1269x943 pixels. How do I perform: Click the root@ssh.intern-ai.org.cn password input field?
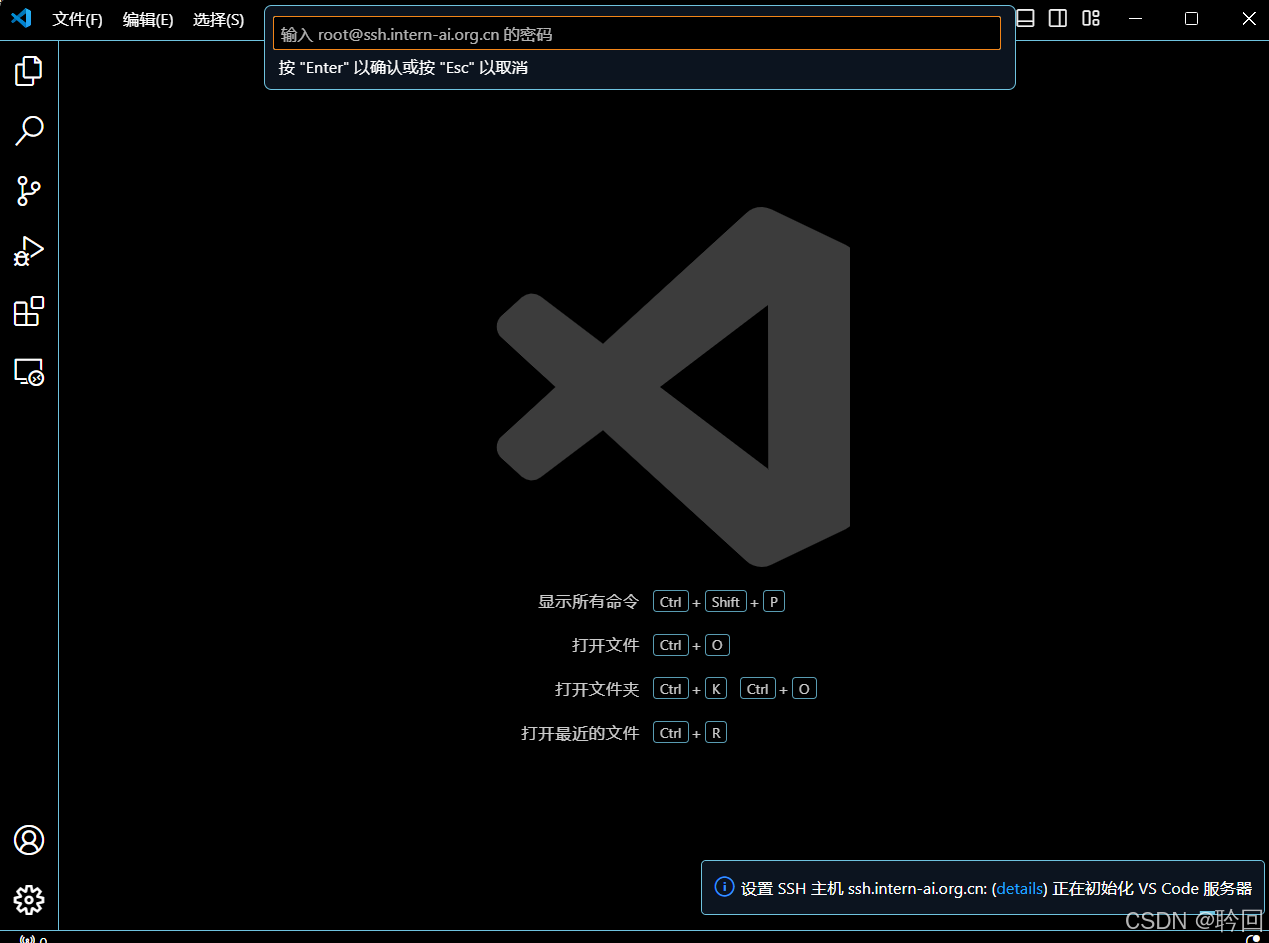click(x=637, y=32)
